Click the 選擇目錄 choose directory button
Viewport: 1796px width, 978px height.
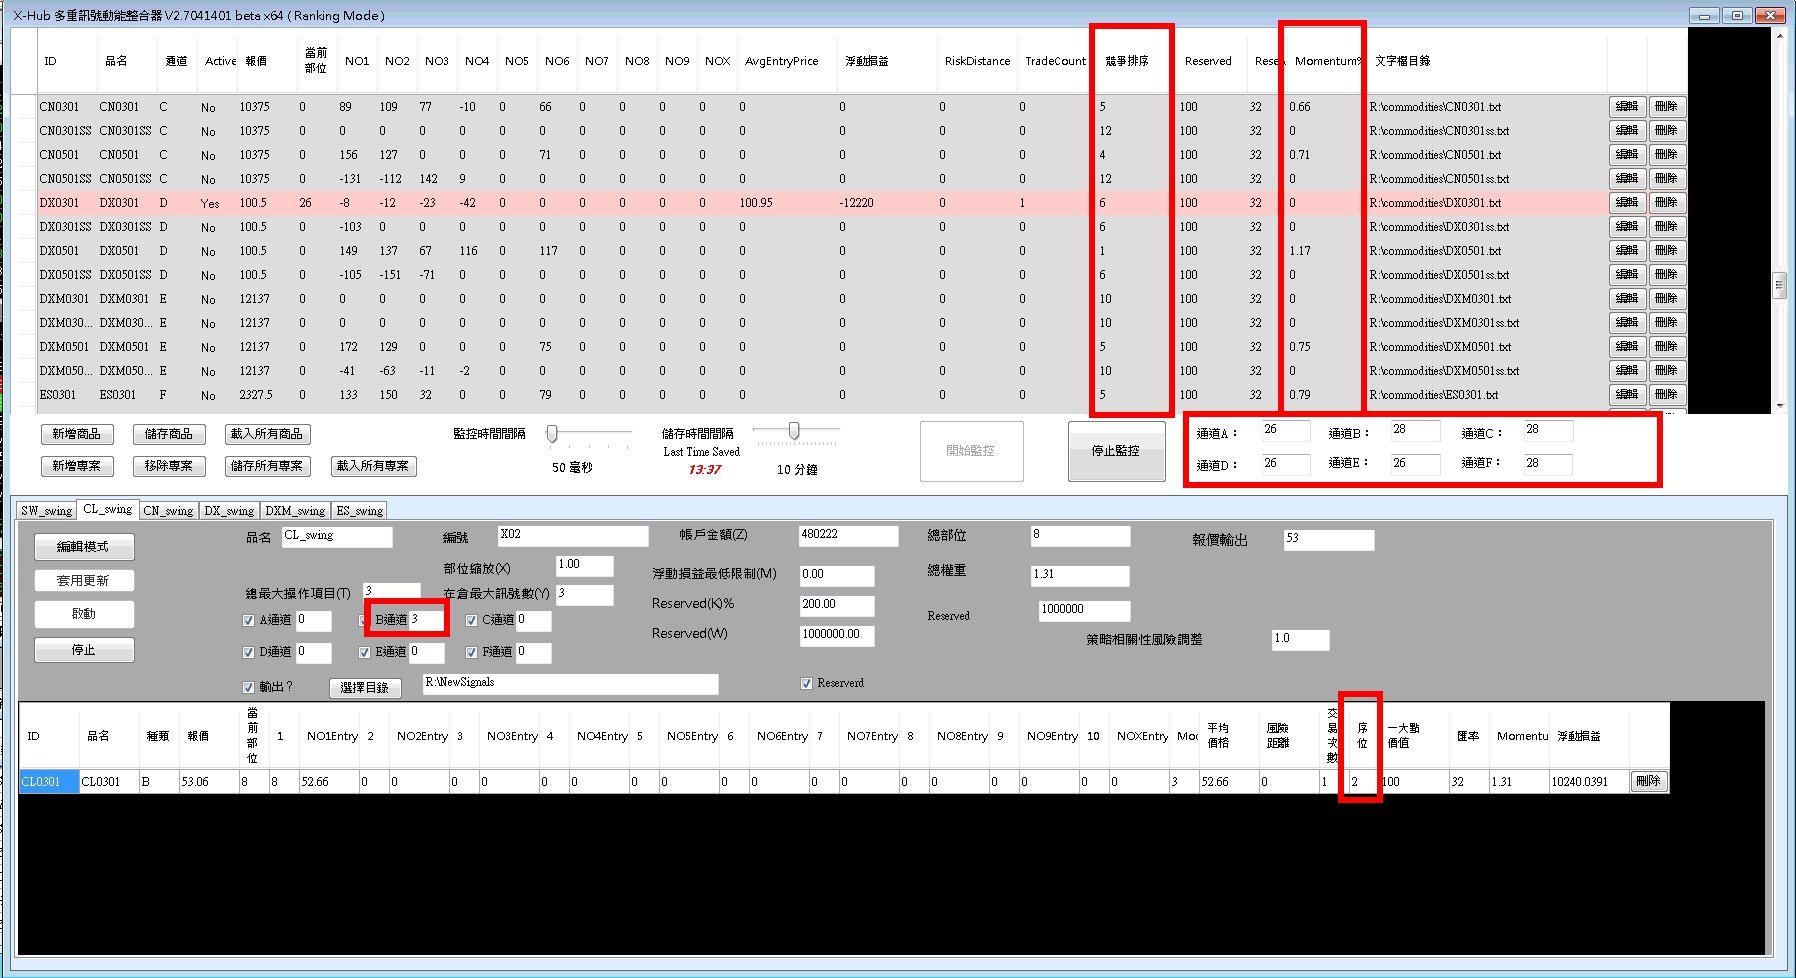pos(365,688)
